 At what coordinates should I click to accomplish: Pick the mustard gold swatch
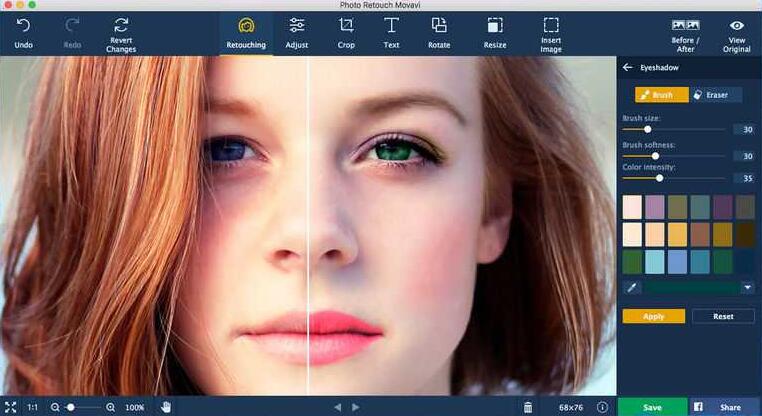723,235
